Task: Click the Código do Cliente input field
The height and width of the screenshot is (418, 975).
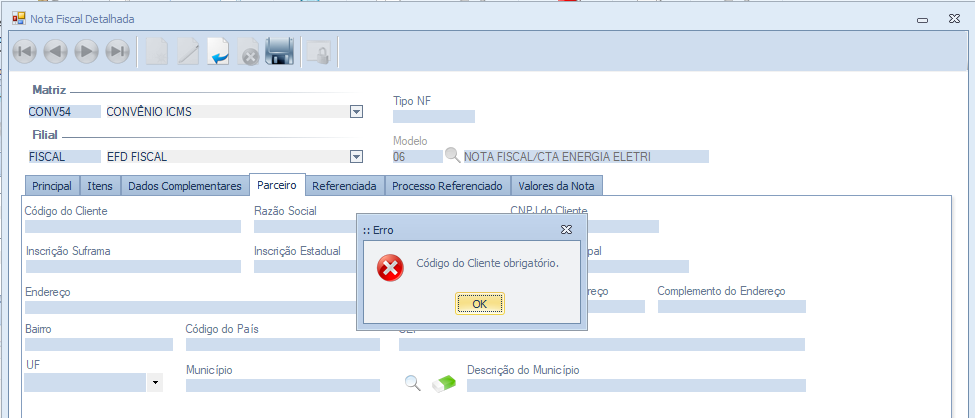Action: click(x=132, y=226)
